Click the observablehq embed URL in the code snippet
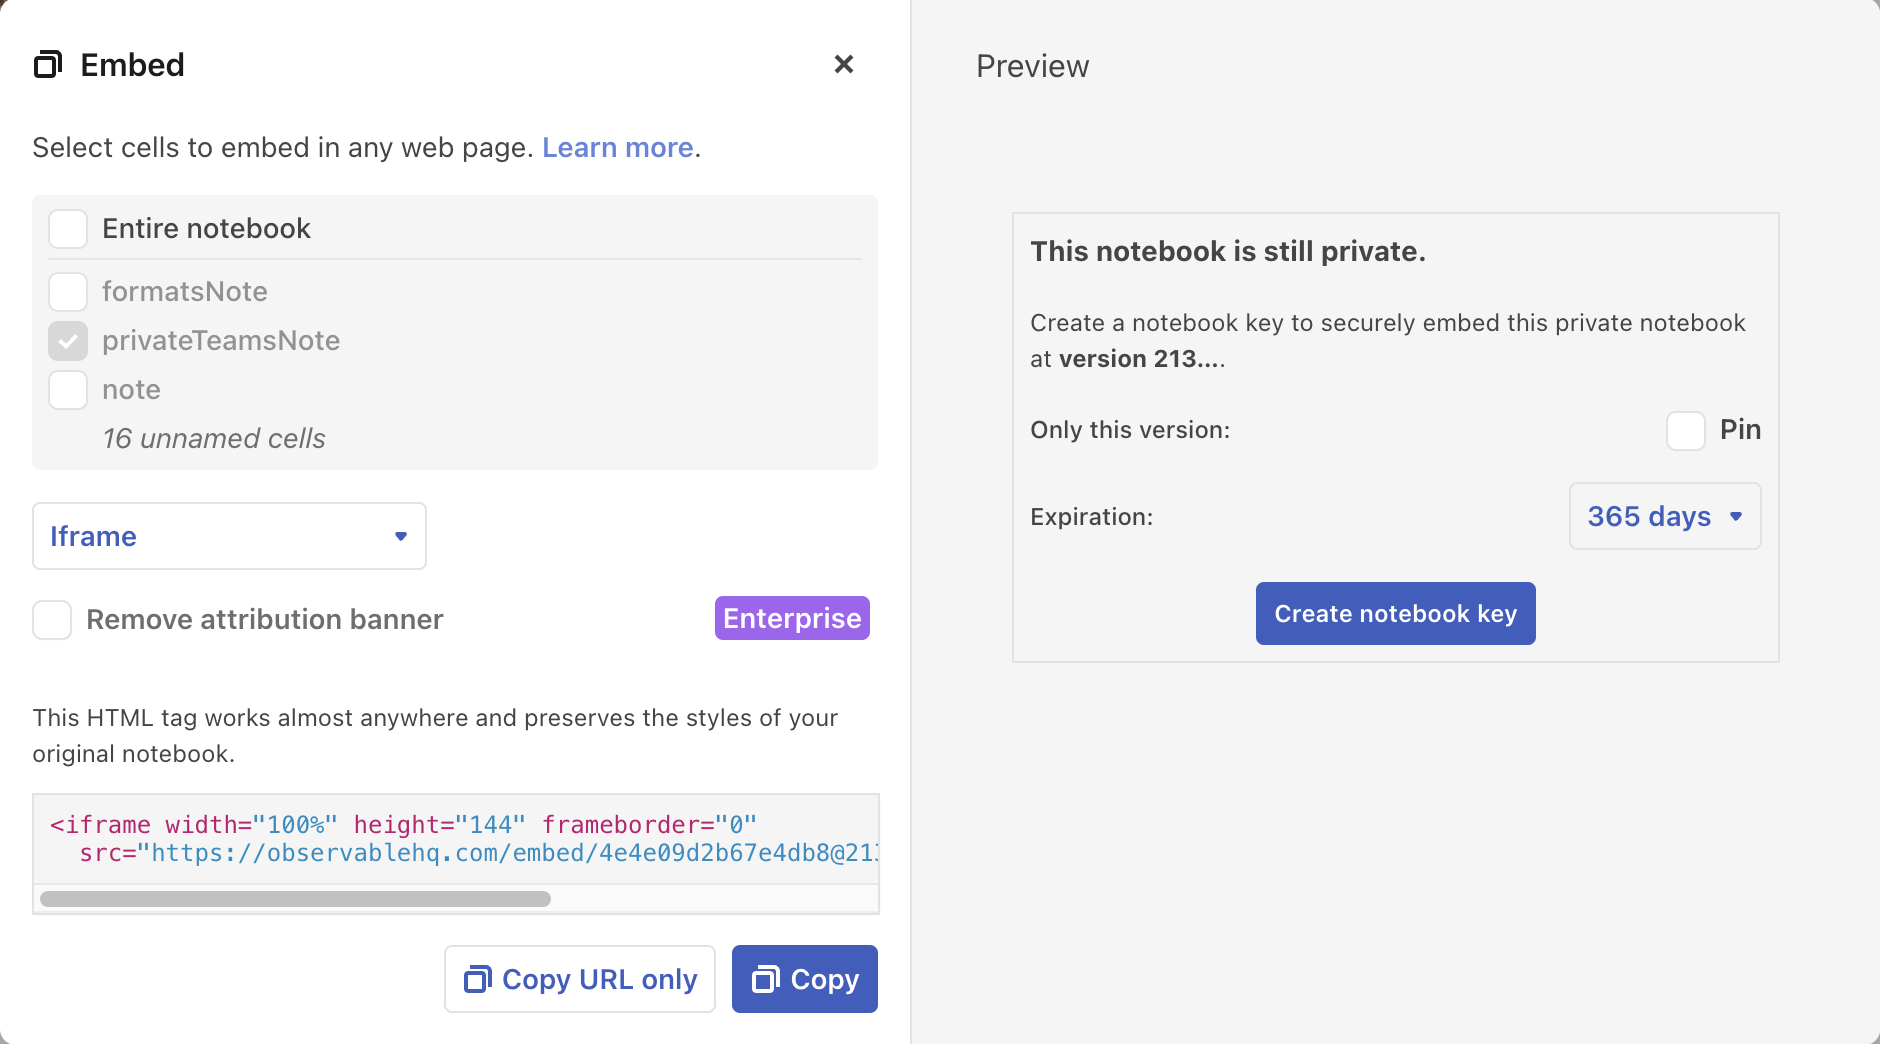 [x=510, y=853]
